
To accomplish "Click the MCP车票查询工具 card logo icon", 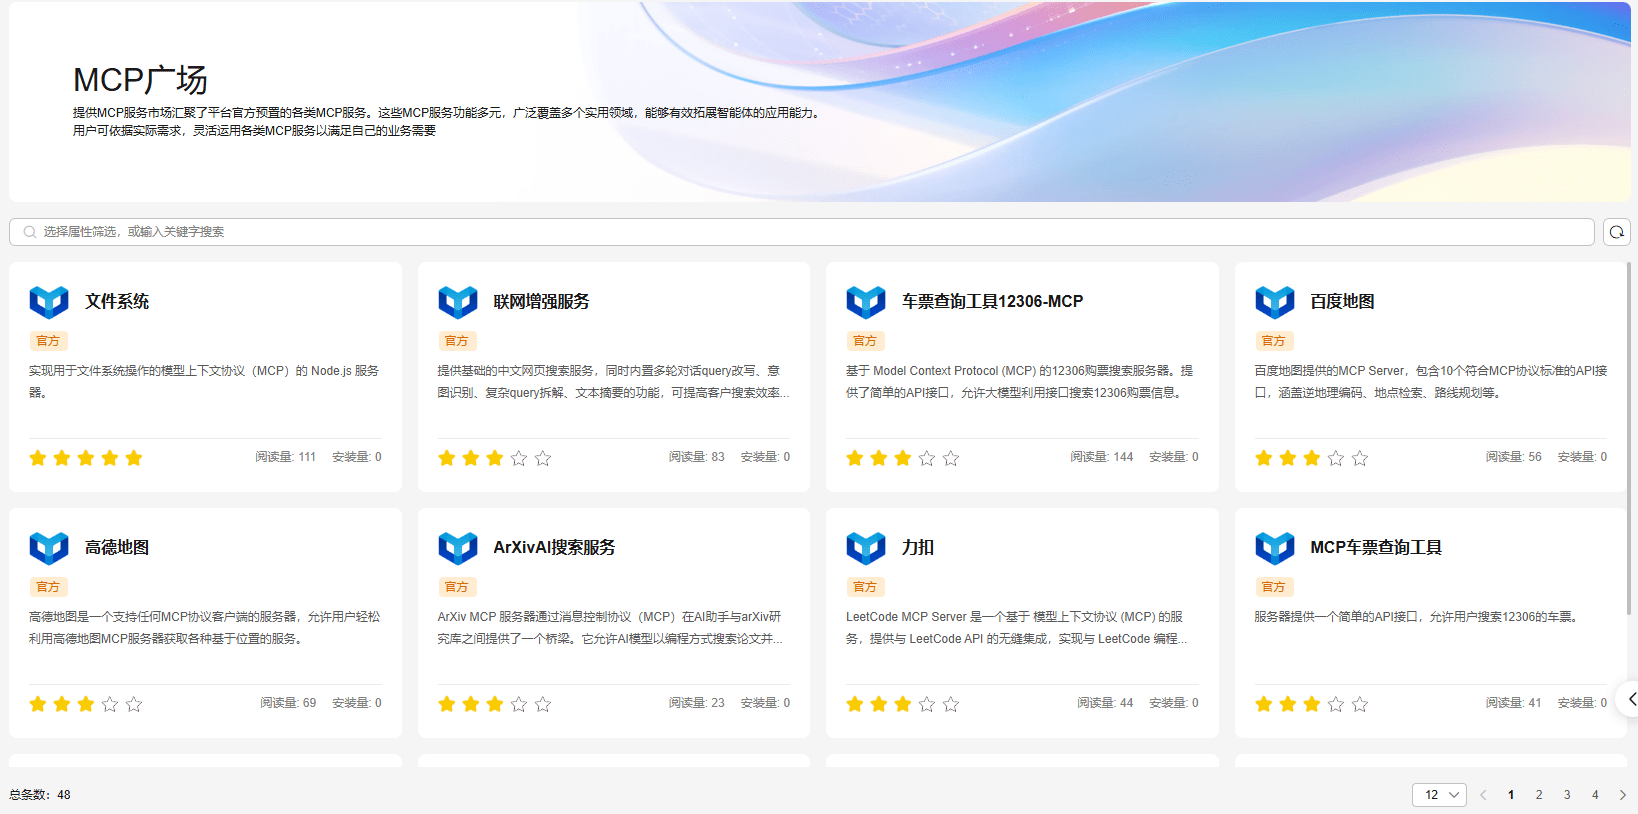I will 1275,547.
